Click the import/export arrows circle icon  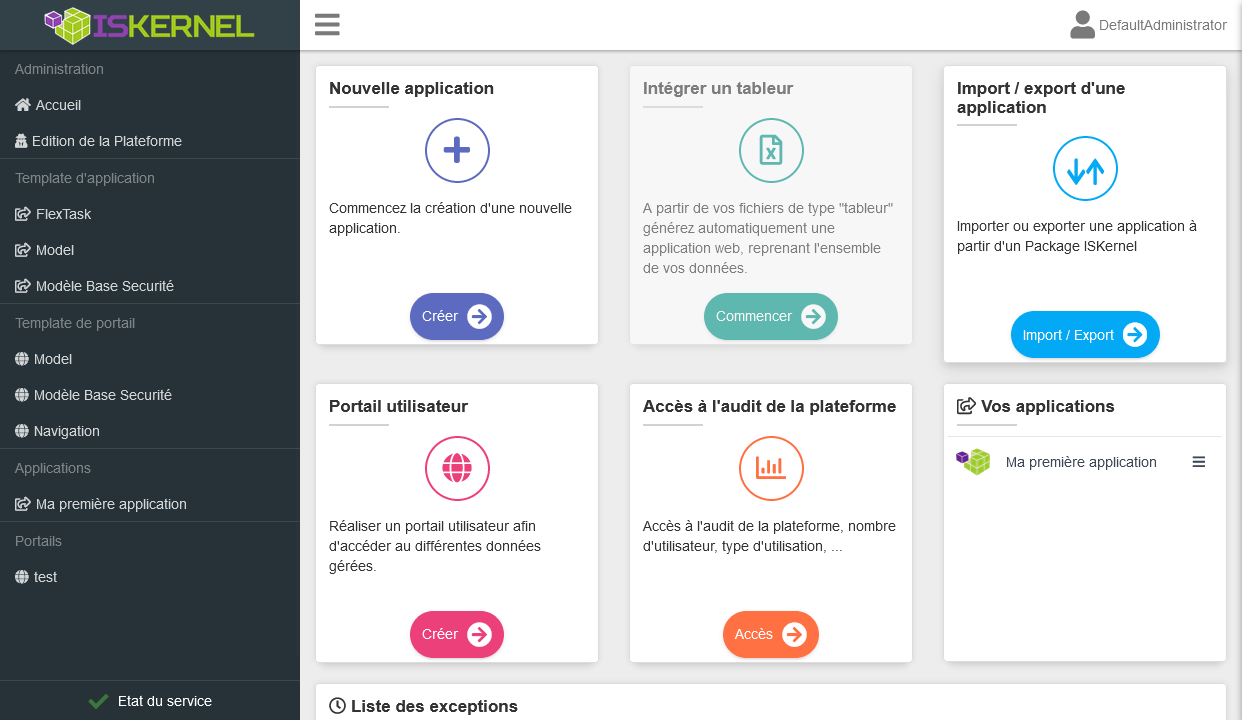(x=1085, y=169)
